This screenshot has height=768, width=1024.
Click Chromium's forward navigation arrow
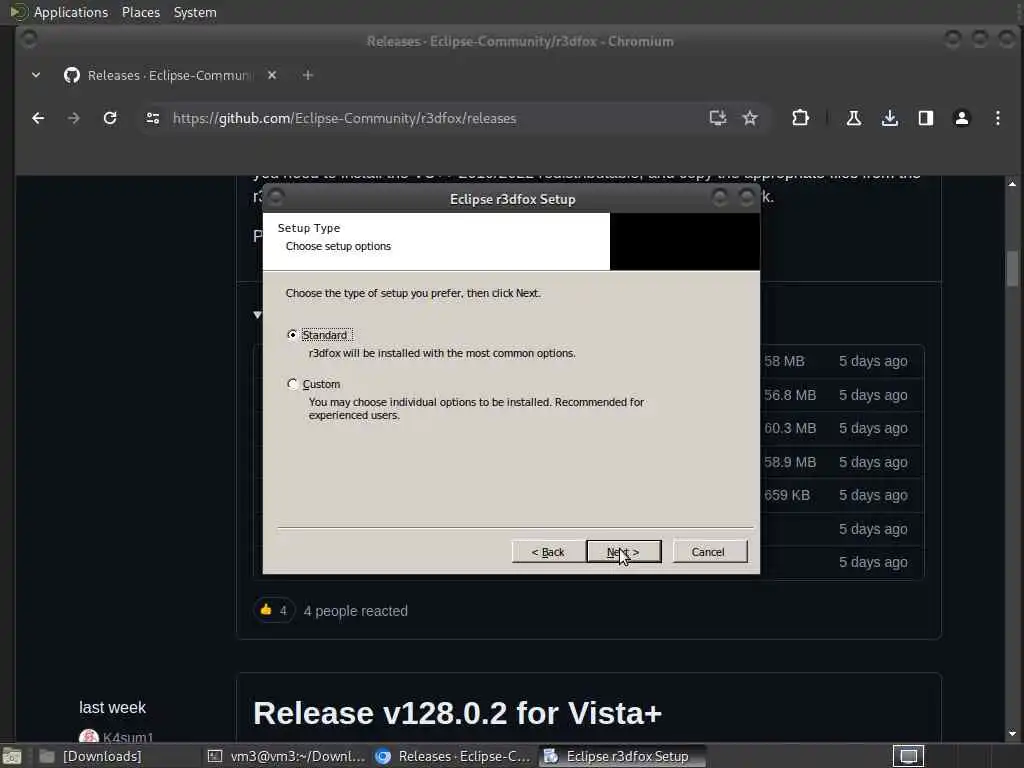pyautogui.click(x=74, y=118)
